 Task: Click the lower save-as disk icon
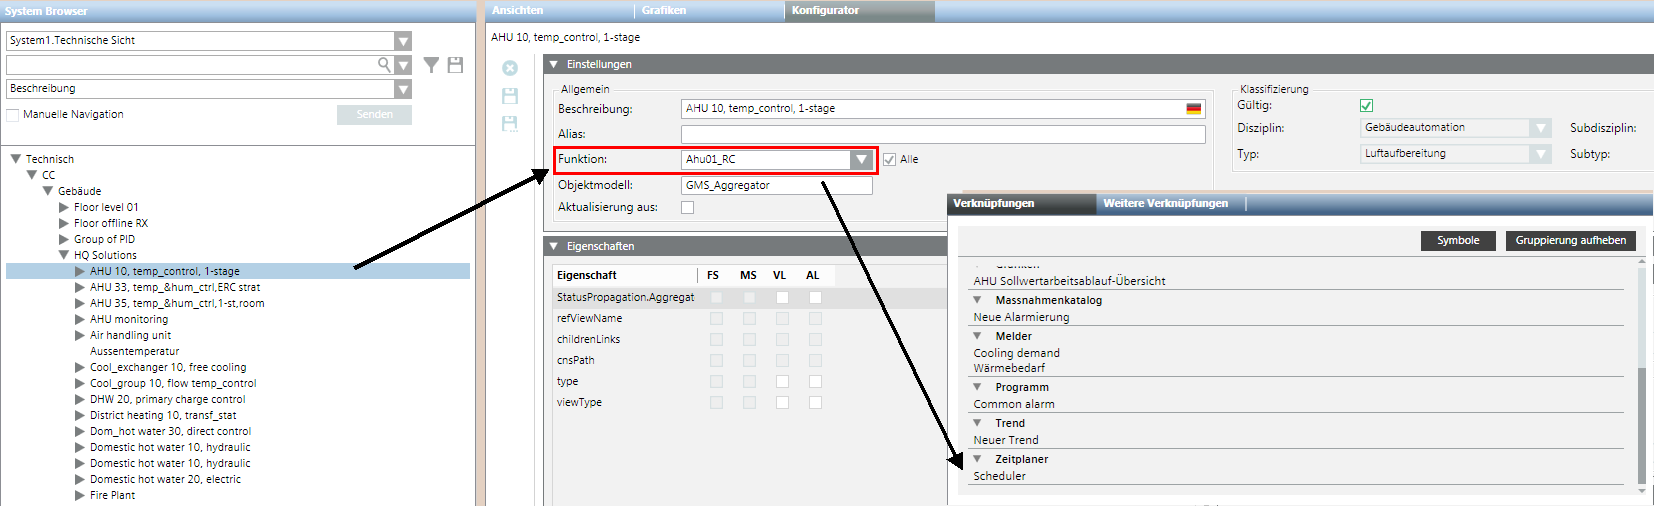[x=510, y=124]
